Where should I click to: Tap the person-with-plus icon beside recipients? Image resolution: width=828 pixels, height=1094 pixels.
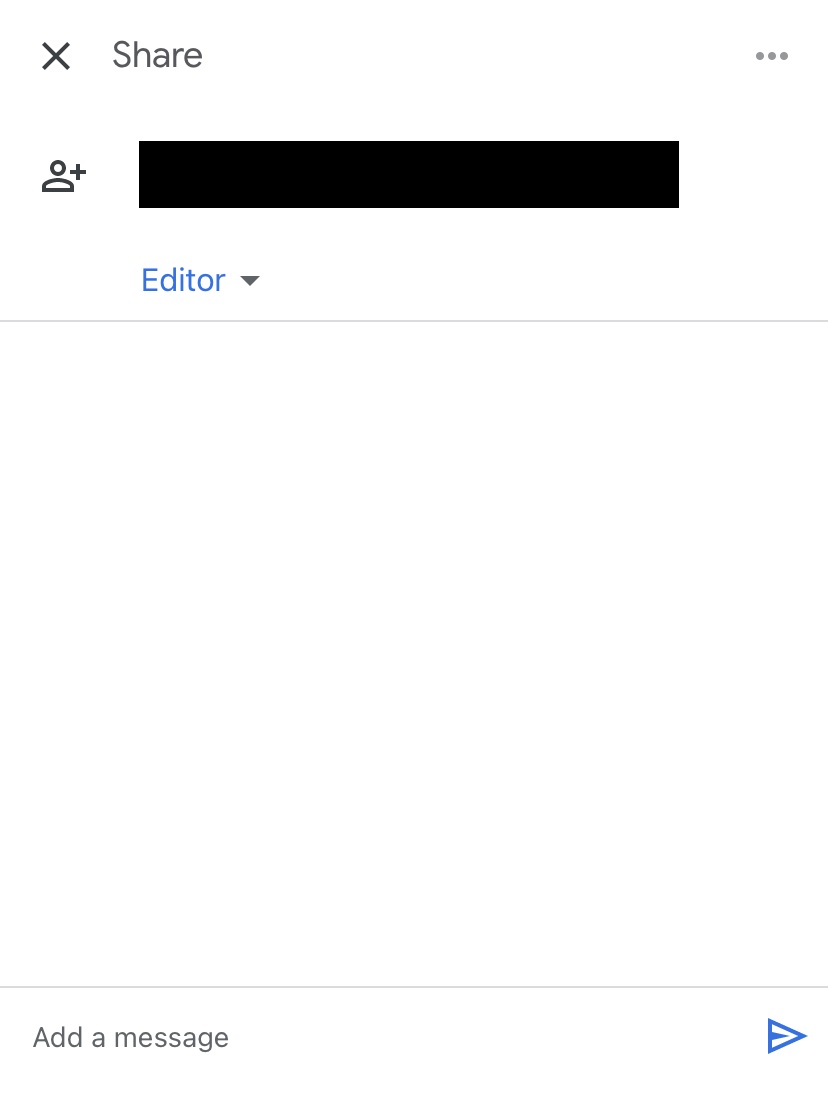click(63, 176)
